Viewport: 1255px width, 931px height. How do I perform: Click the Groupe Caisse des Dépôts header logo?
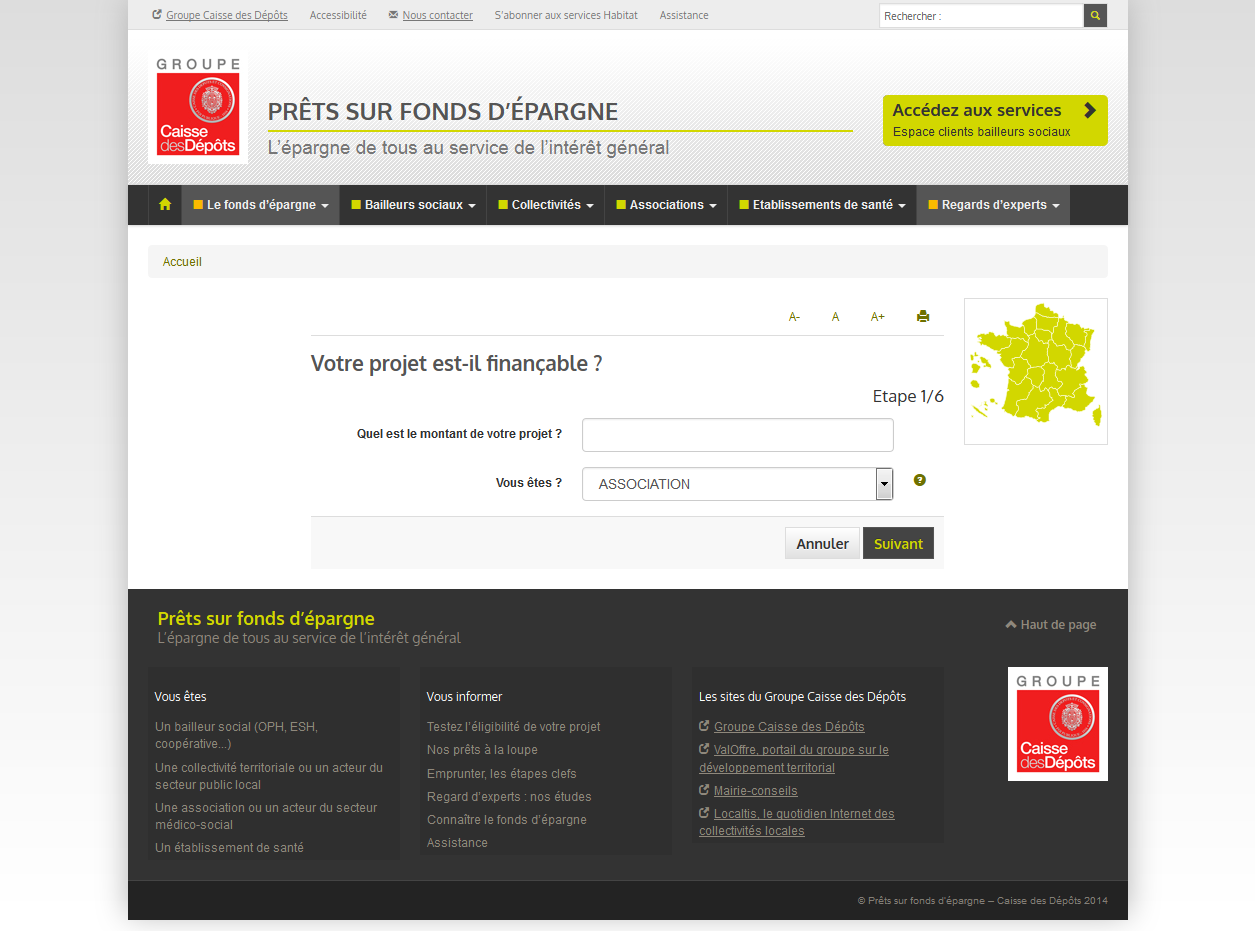198,109
